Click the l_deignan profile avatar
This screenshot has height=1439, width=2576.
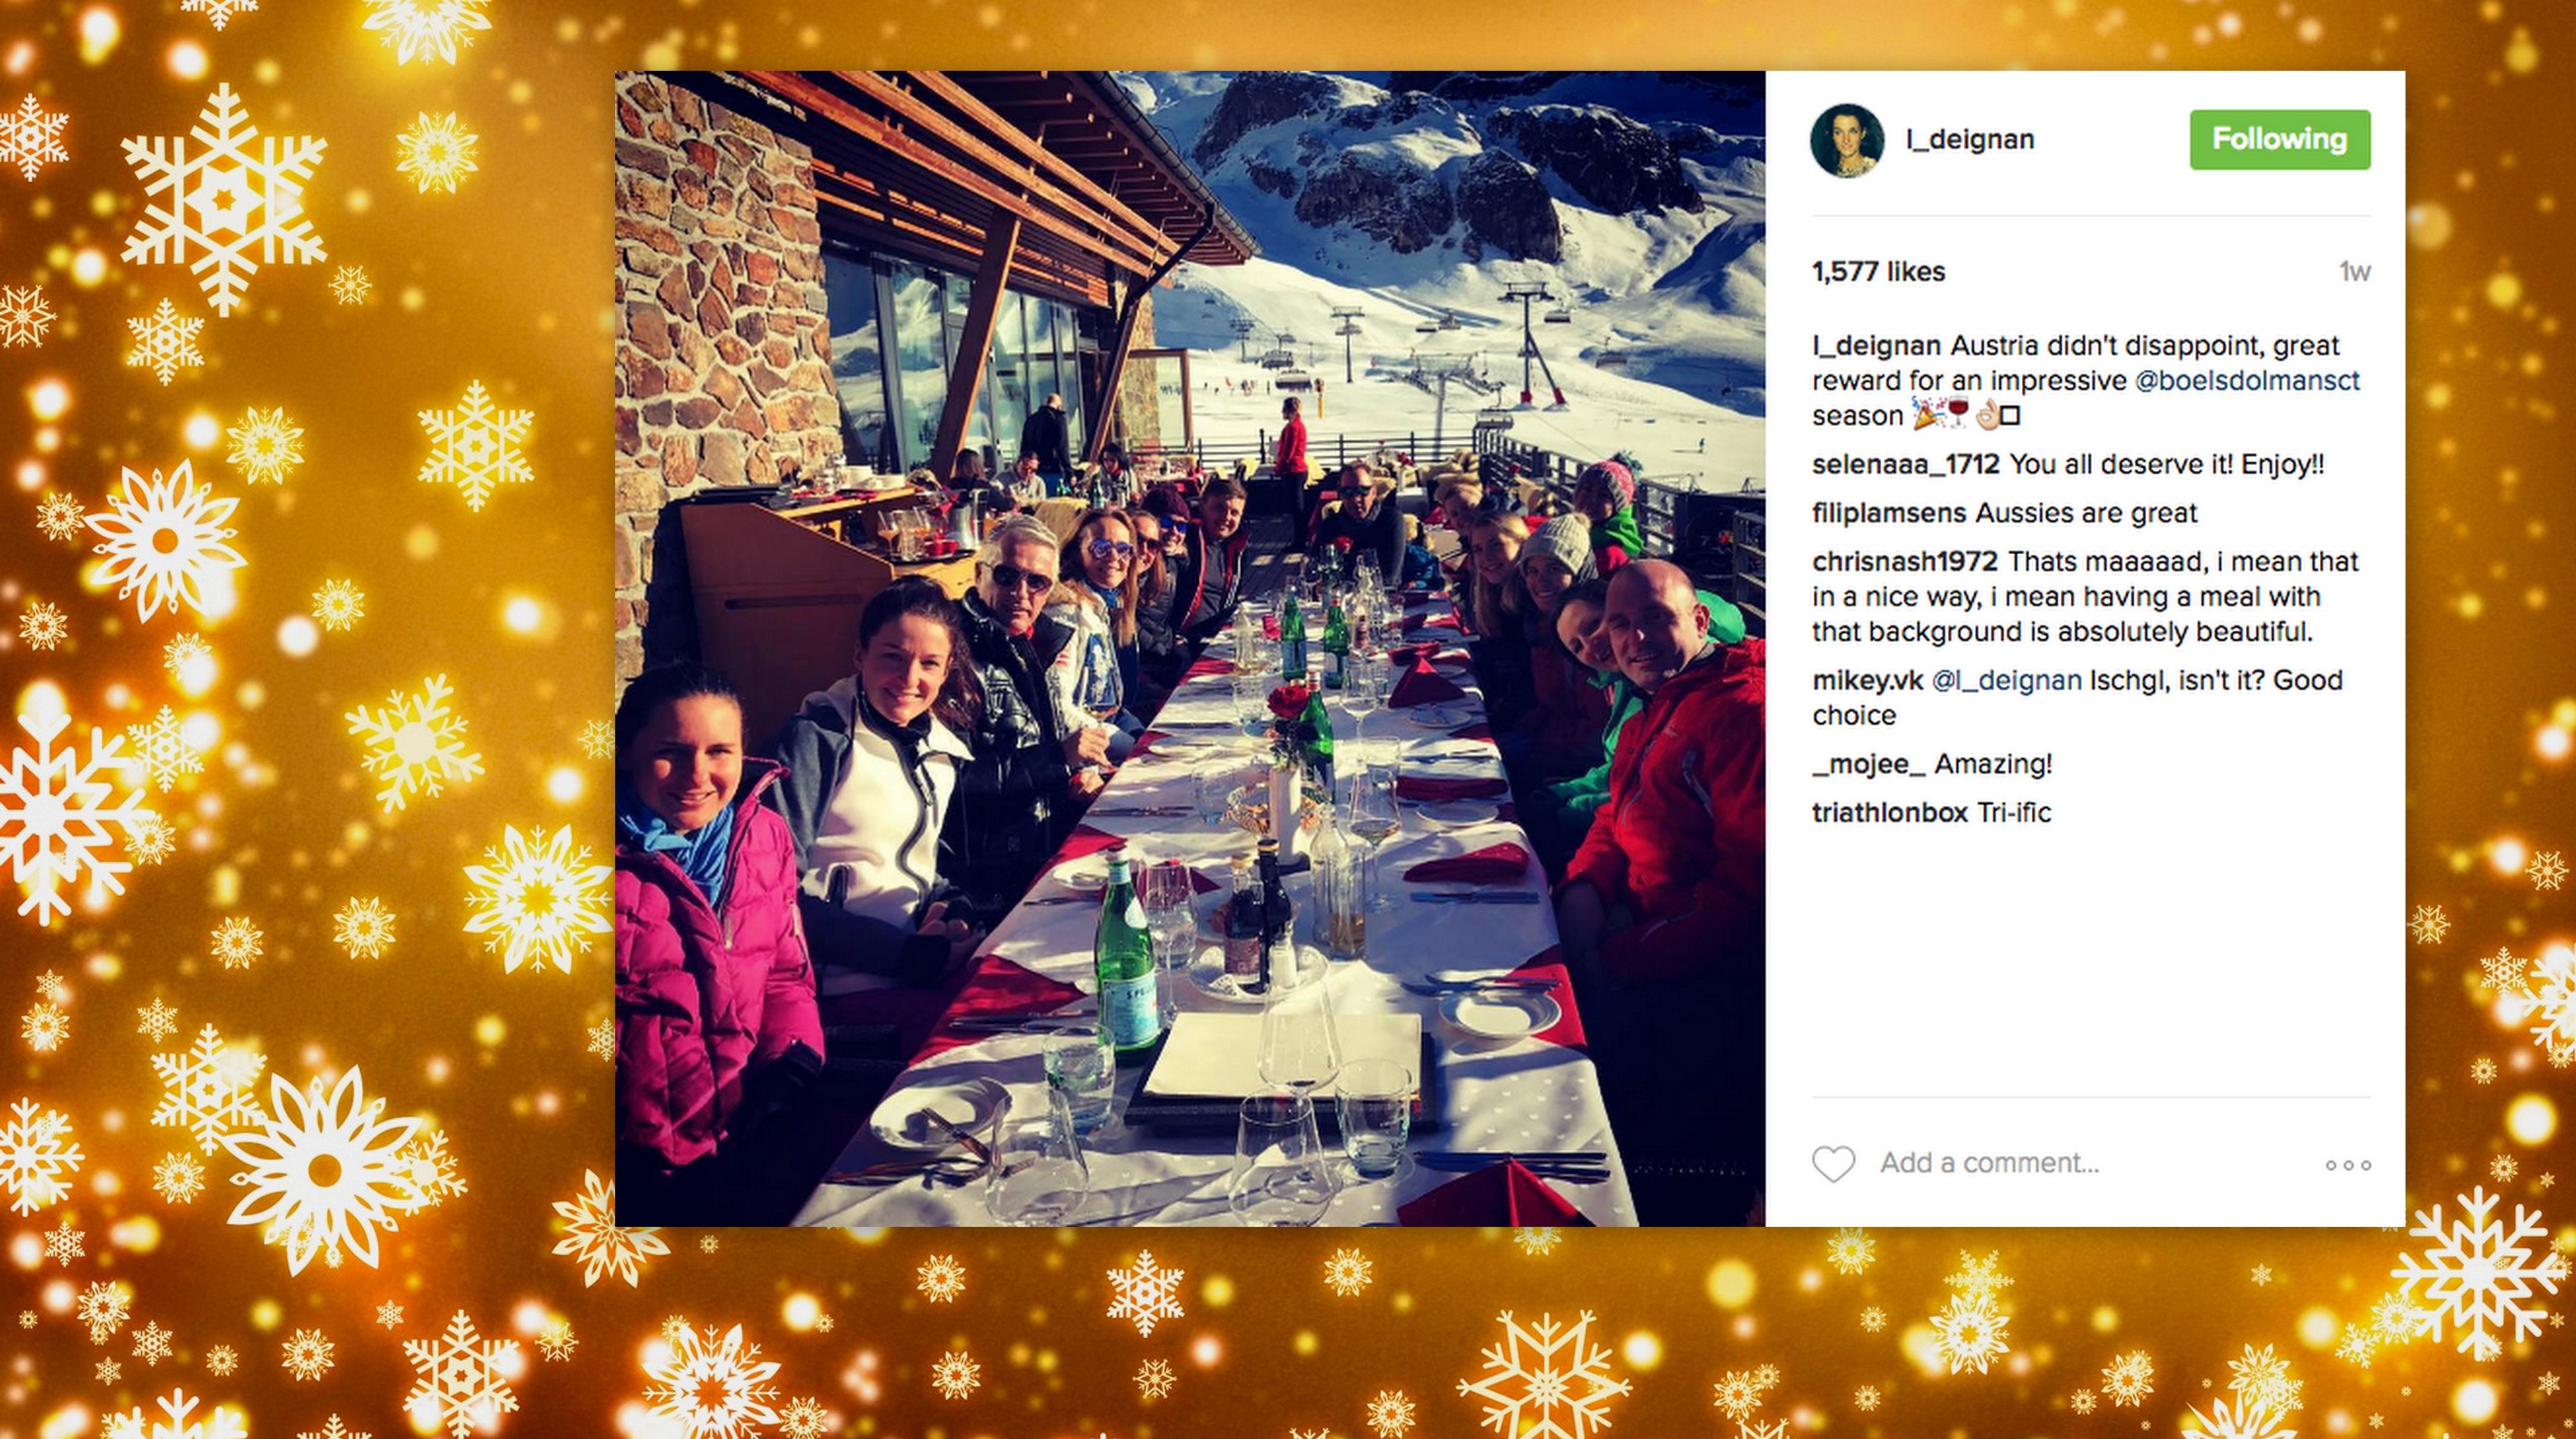click(1847, 140)
